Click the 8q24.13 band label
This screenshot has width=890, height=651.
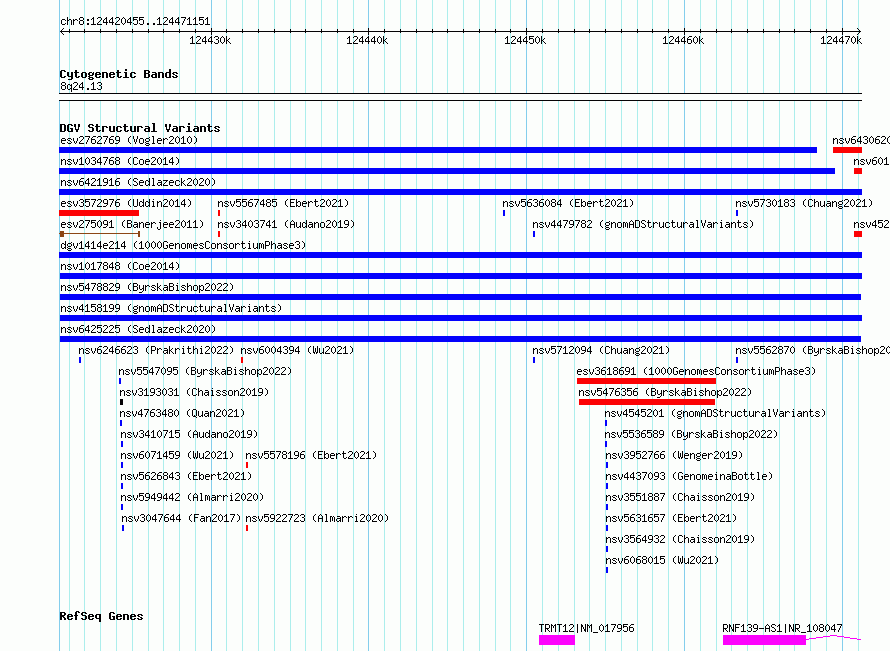81,86
